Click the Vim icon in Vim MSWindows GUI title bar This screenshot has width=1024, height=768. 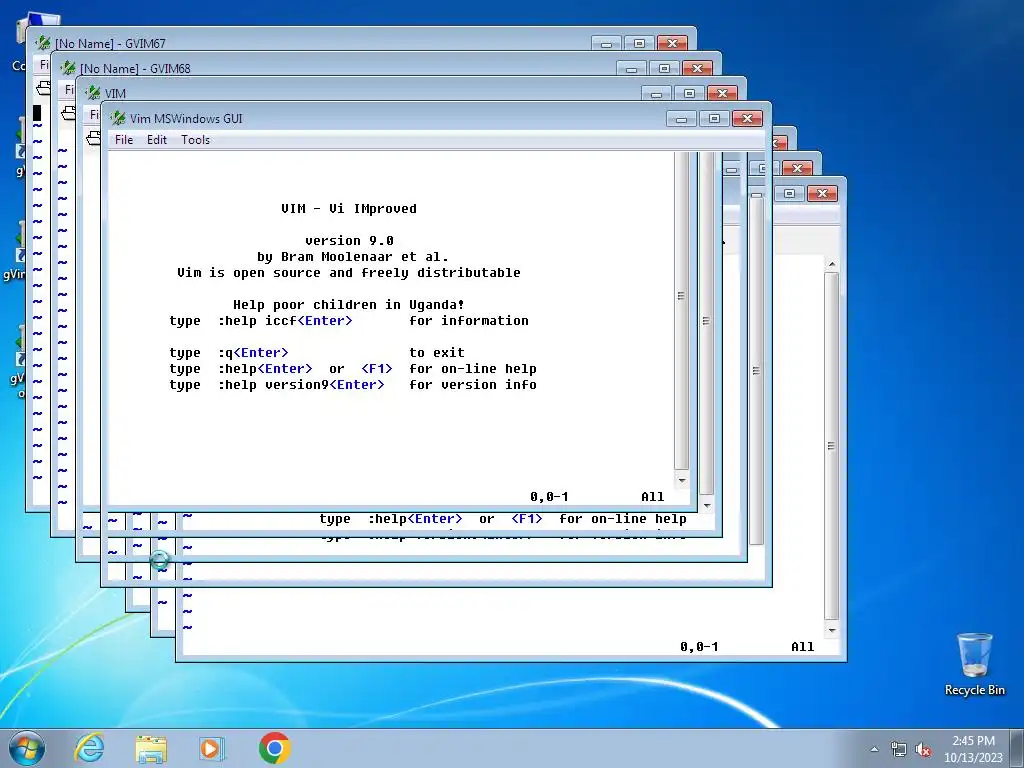click(x=118, y=118)
